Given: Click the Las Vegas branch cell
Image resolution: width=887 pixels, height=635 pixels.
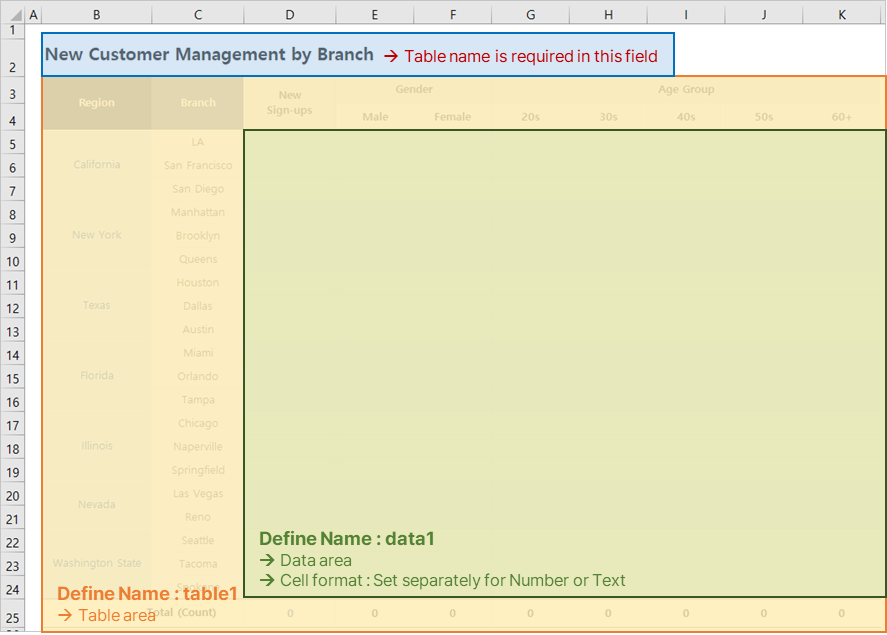Looking at the screenshot, I should 197,493.
